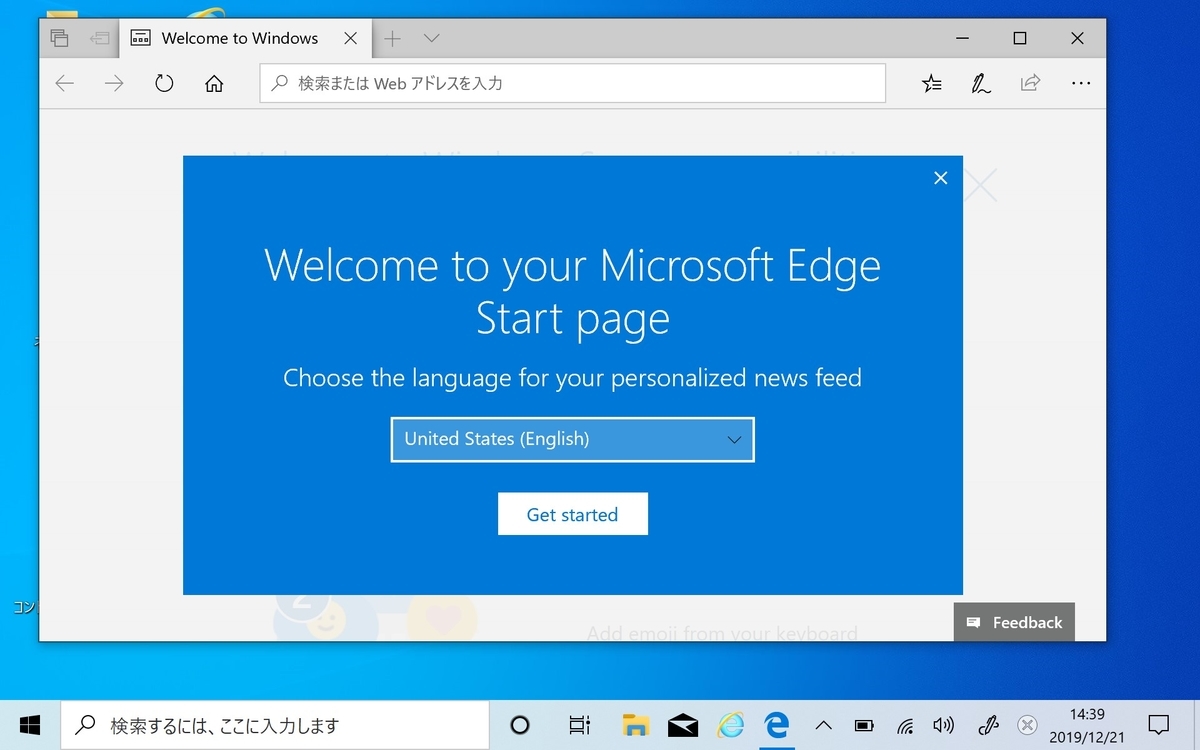The image size is (1200, 750).
Task: Open the volume speaker tray icon
Action: click(943, 725)
